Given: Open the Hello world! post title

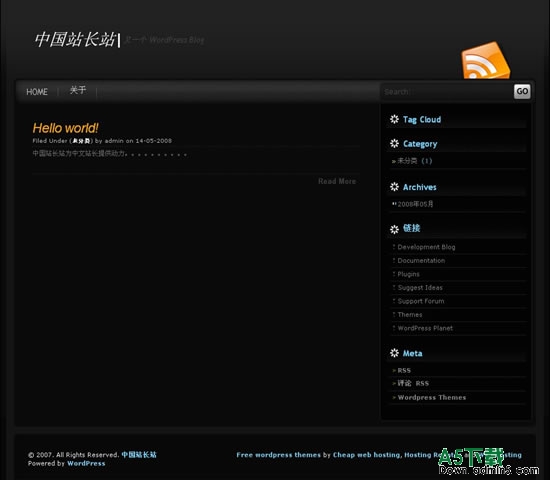Looking at the screenshot, I should [x=66, y=128].
